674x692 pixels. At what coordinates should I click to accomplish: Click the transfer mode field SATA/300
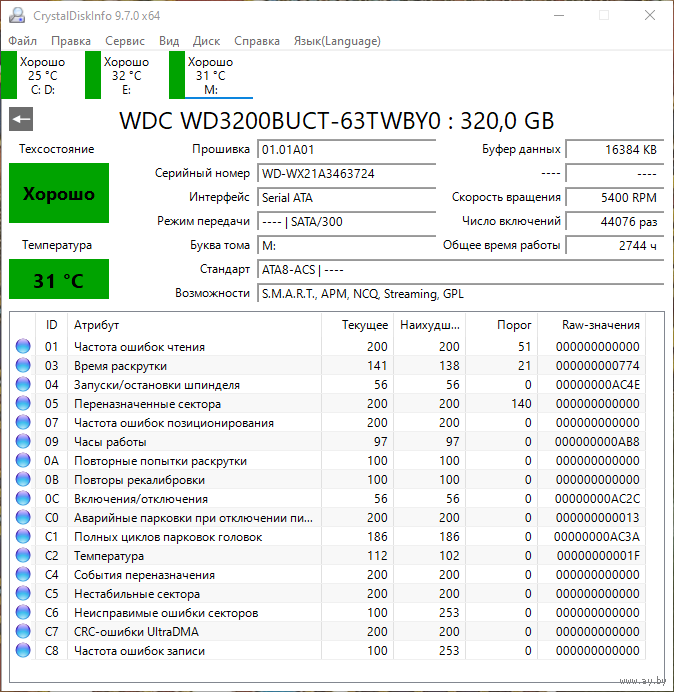coord(346,221)
